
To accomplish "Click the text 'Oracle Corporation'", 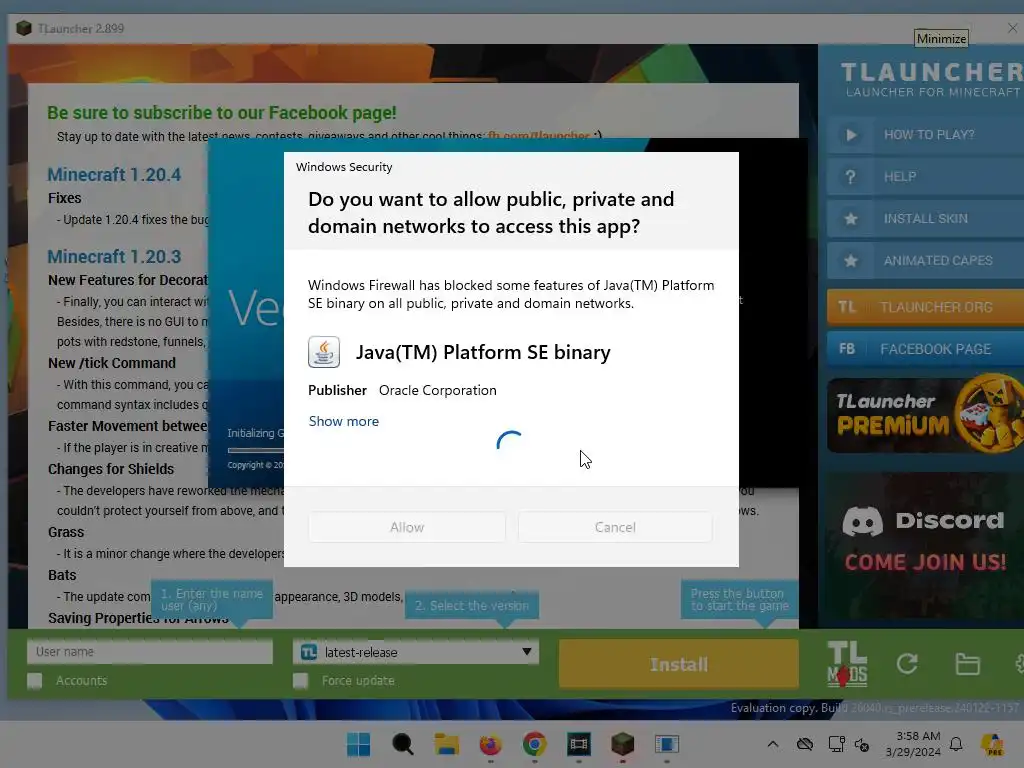I will click(x=438, y=391).
